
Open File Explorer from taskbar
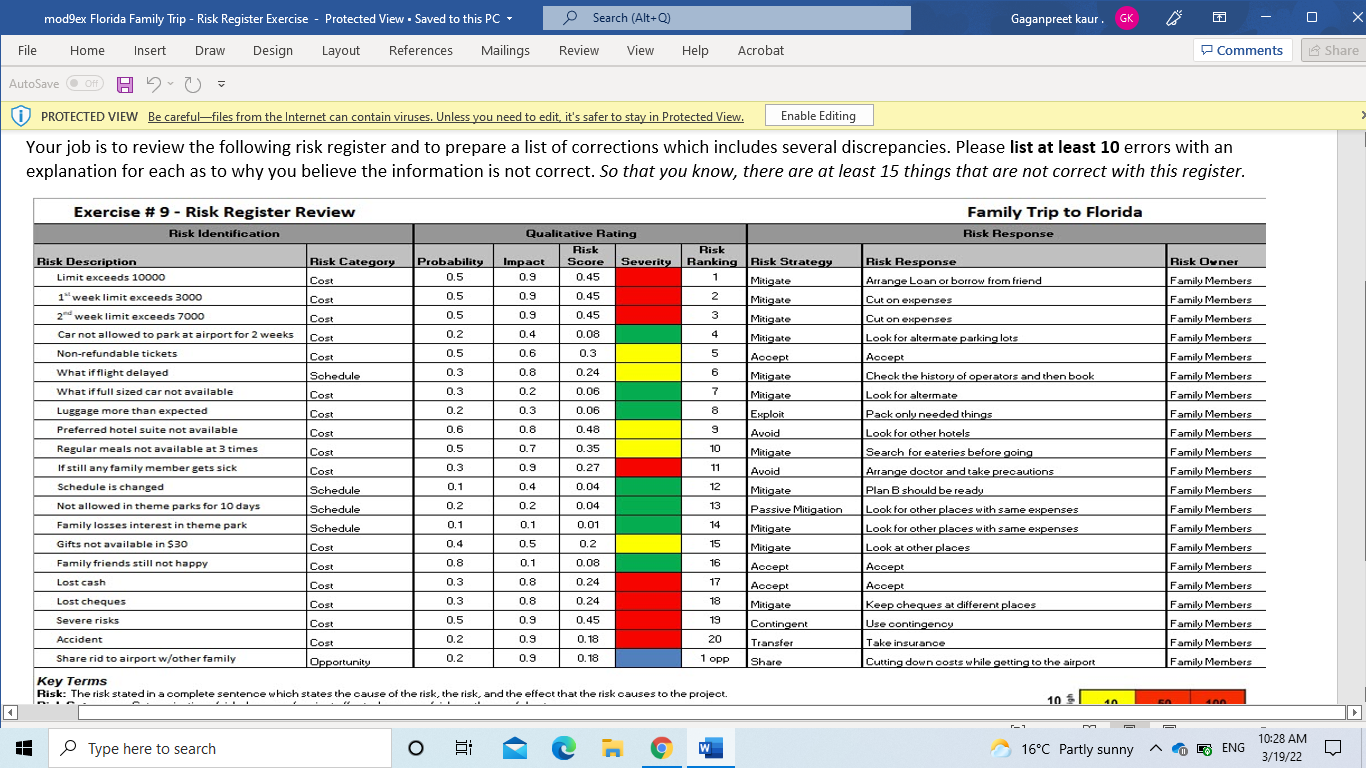click(613, 748)
